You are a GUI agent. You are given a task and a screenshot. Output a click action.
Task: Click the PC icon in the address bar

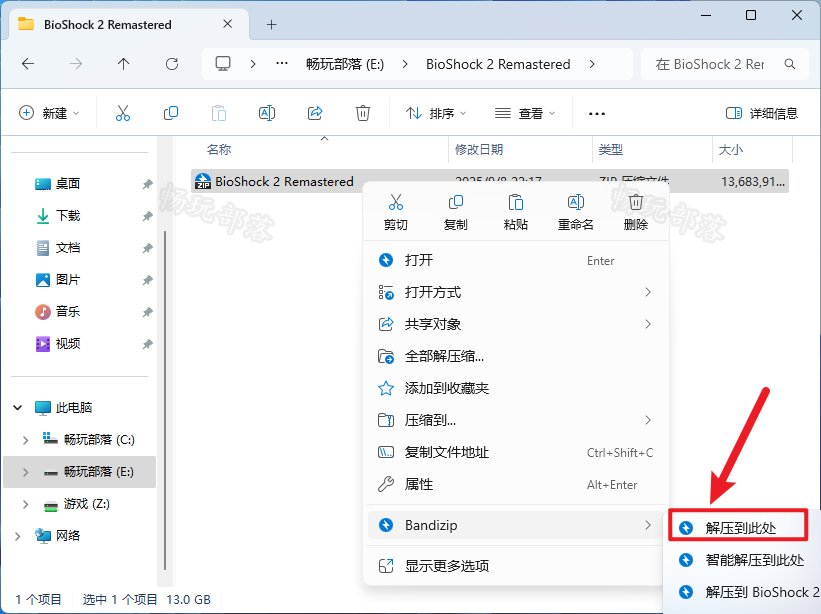tap(223, 64)
